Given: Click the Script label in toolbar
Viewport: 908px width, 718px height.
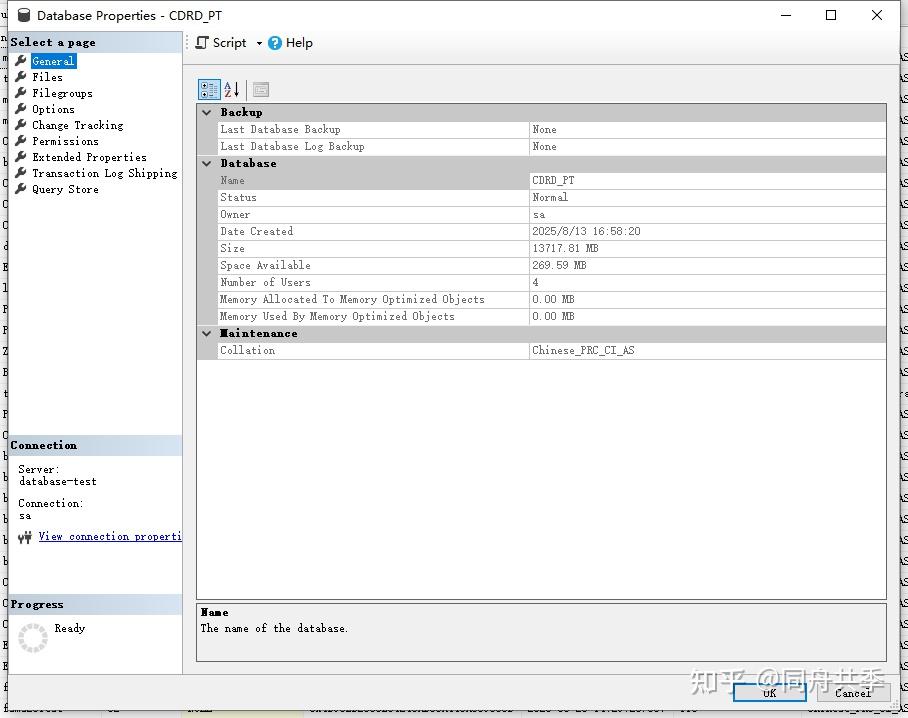Looking at the screenshot, I should click(x=229, y=43).
